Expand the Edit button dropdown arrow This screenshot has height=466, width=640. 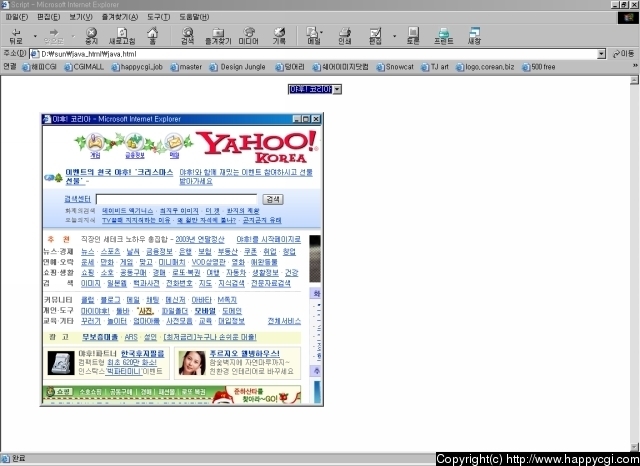[394, 36]
